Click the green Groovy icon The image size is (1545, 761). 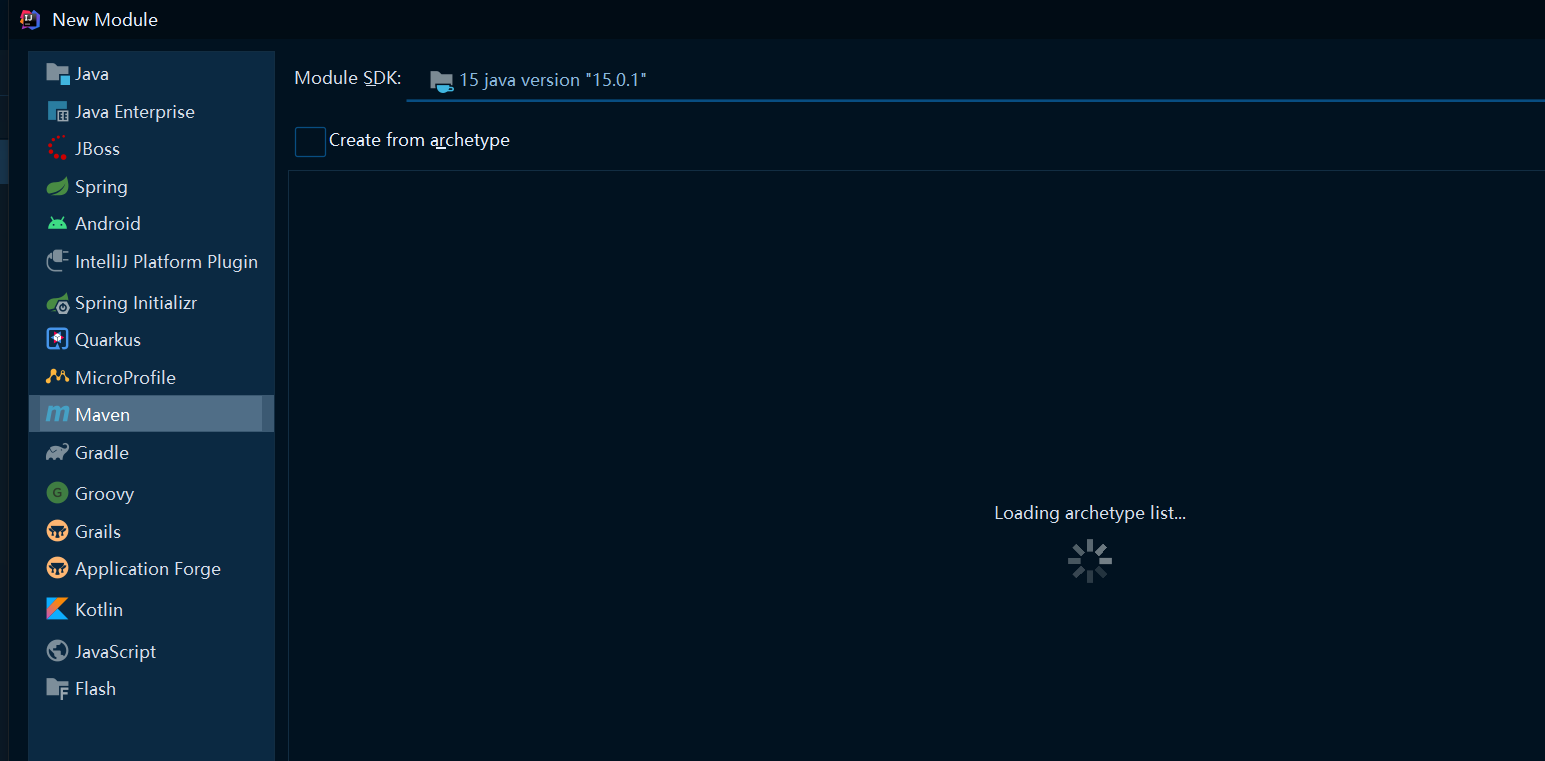point(58,493)
